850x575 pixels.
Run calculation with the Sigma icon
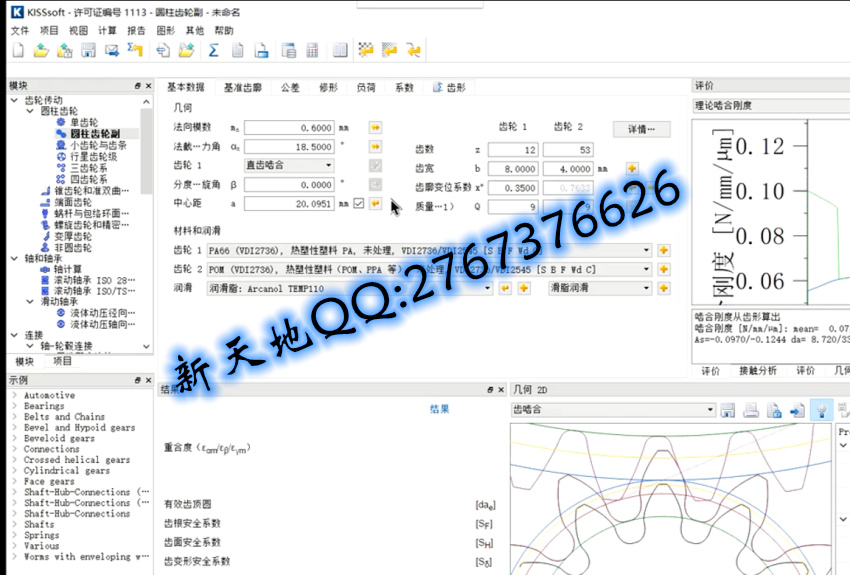214,50
